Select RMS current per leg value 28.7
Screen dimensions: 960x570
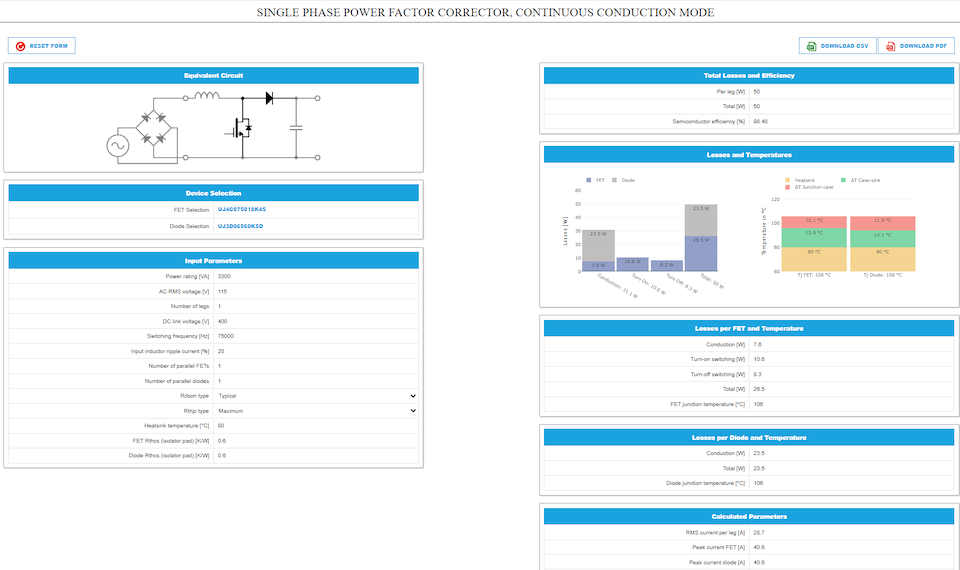coord(759,533)
